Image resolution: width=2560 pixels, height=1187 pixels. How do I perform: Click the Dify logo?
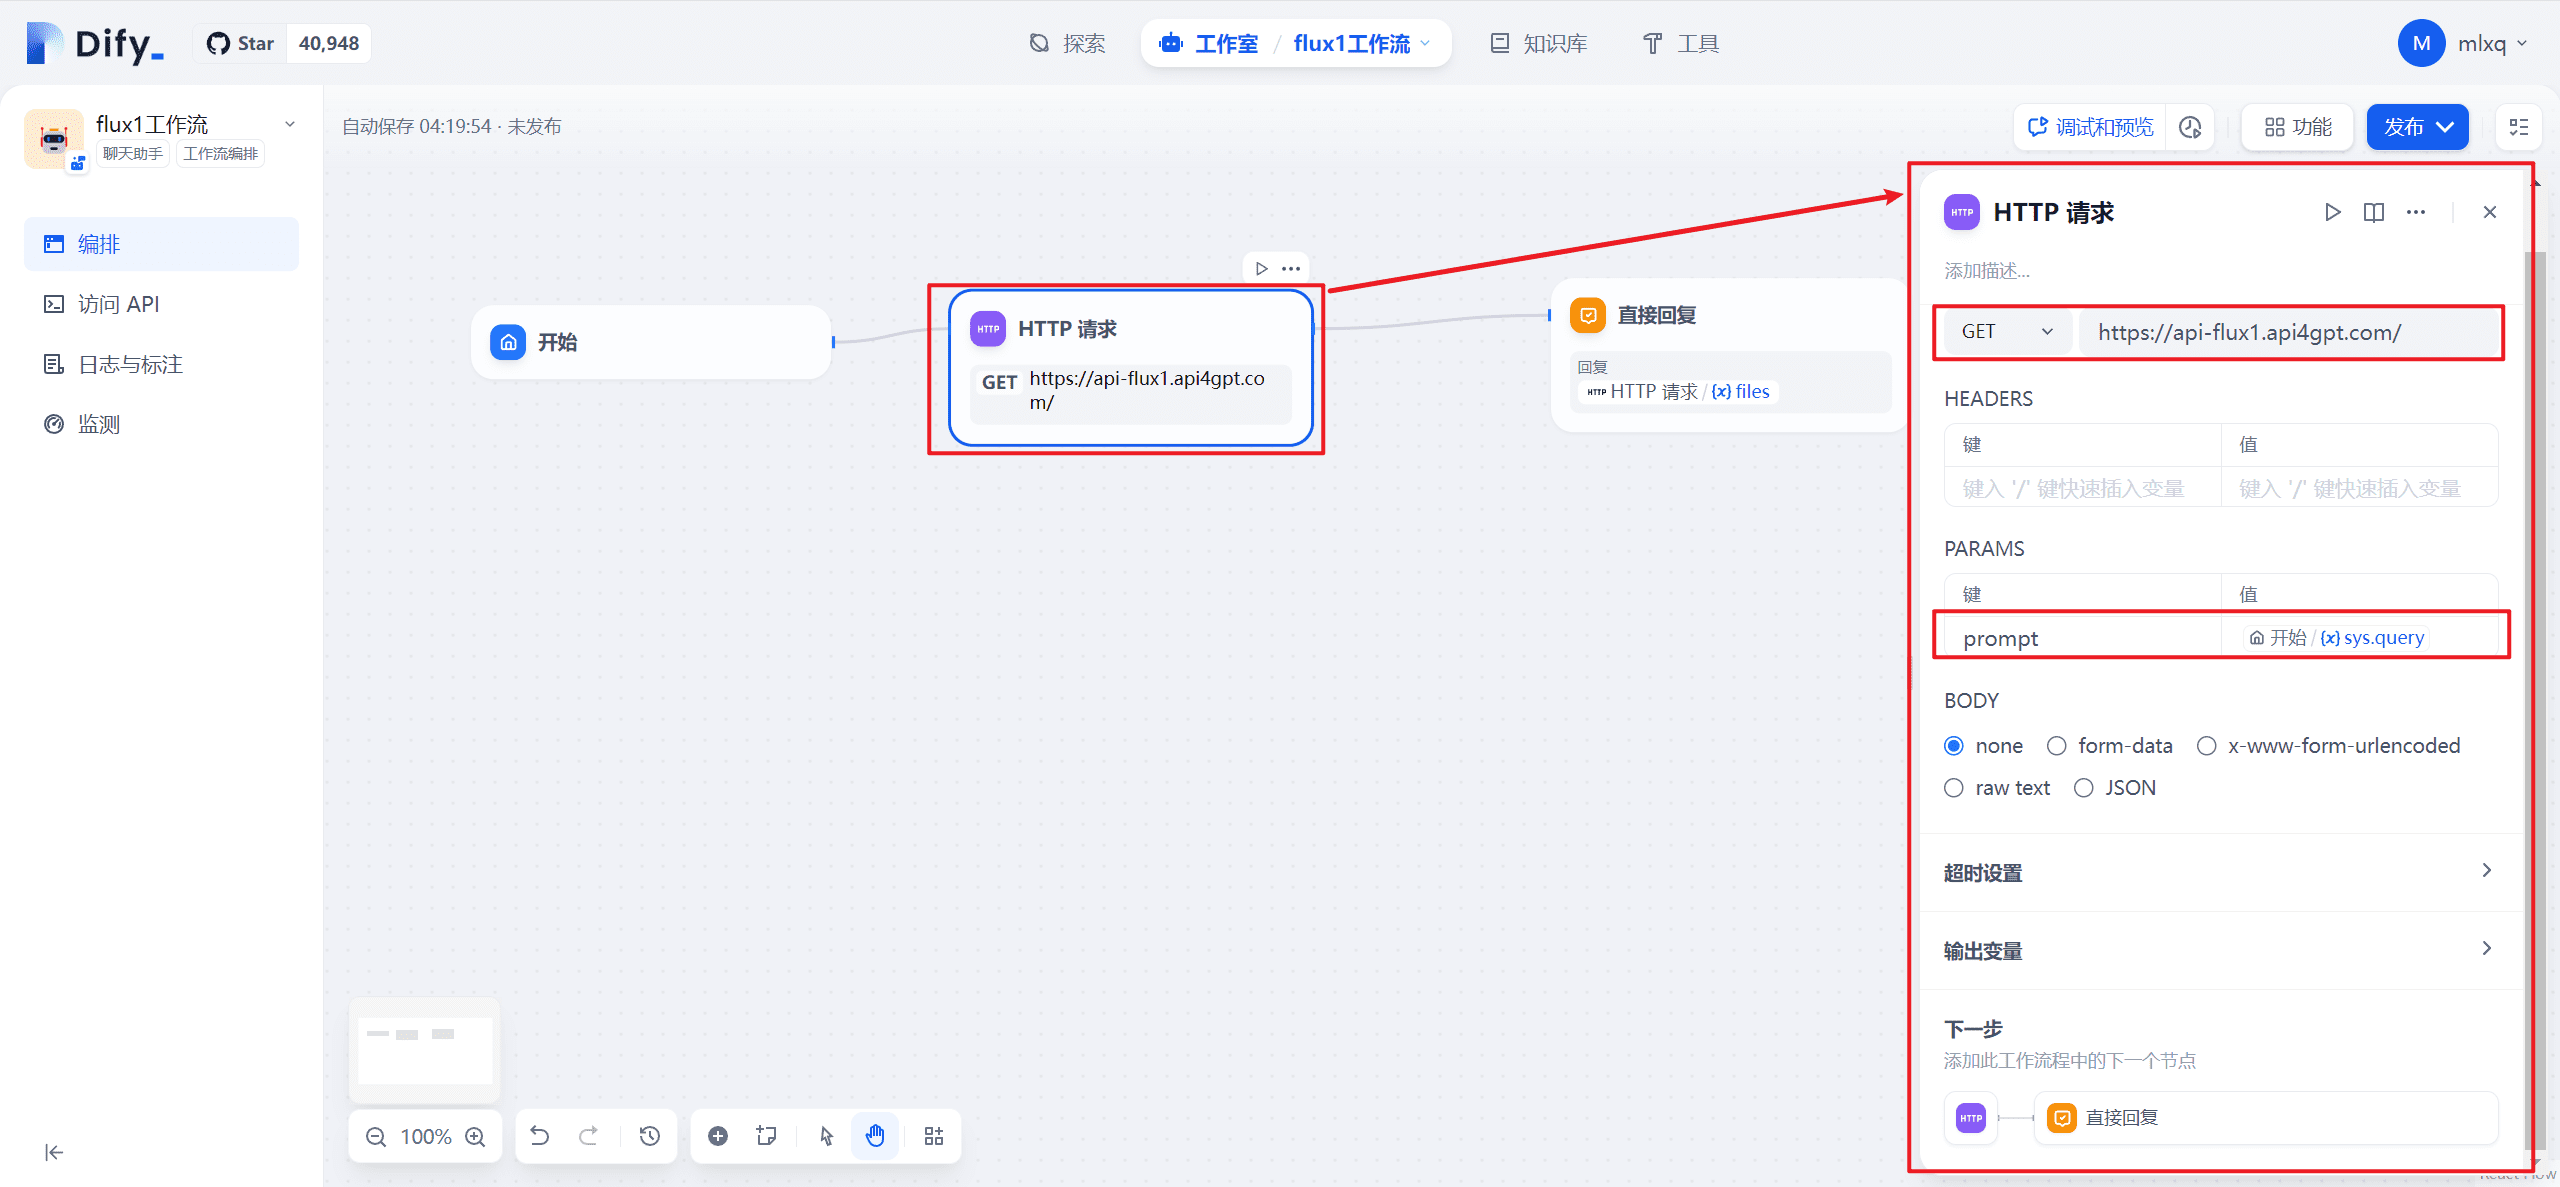point(95,43)
